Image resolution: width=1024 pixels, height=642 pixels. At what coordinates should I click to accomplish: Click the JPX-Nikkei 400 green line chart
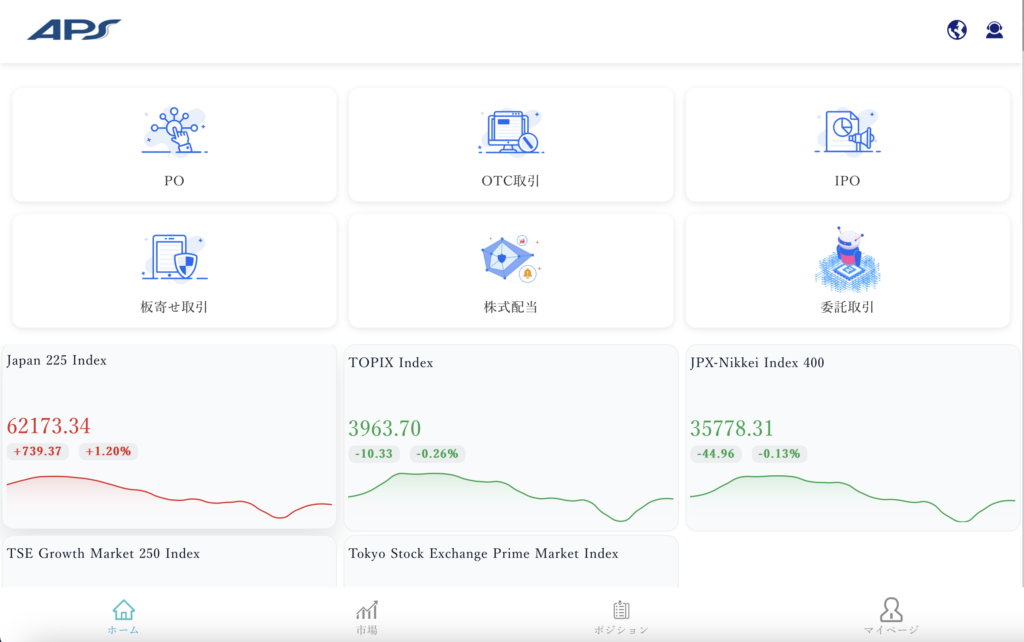pyautogui.click(x=852, y=499)
